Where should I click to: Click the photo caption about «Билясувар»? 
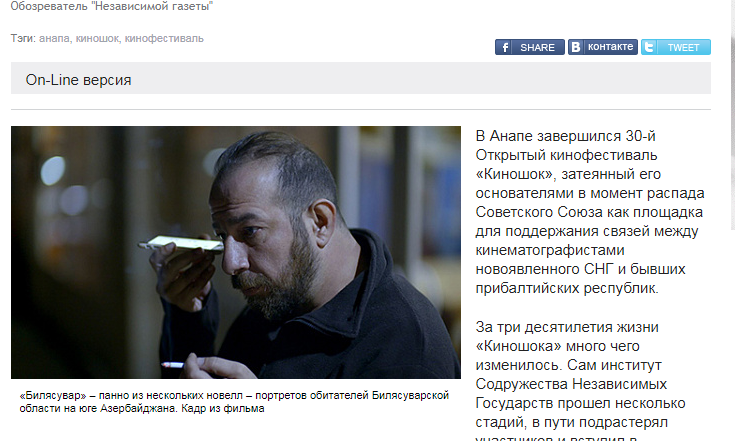coord(234,402)
